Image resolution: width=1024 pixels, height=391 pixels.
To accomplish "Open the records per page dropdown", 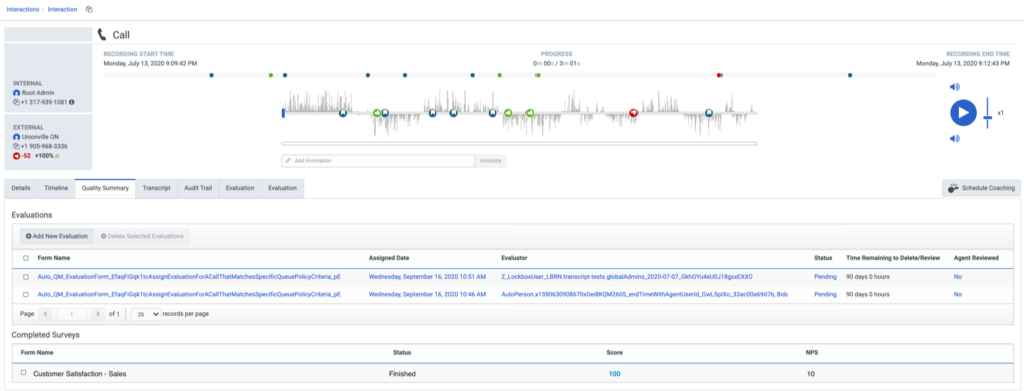I will (146, 314).
